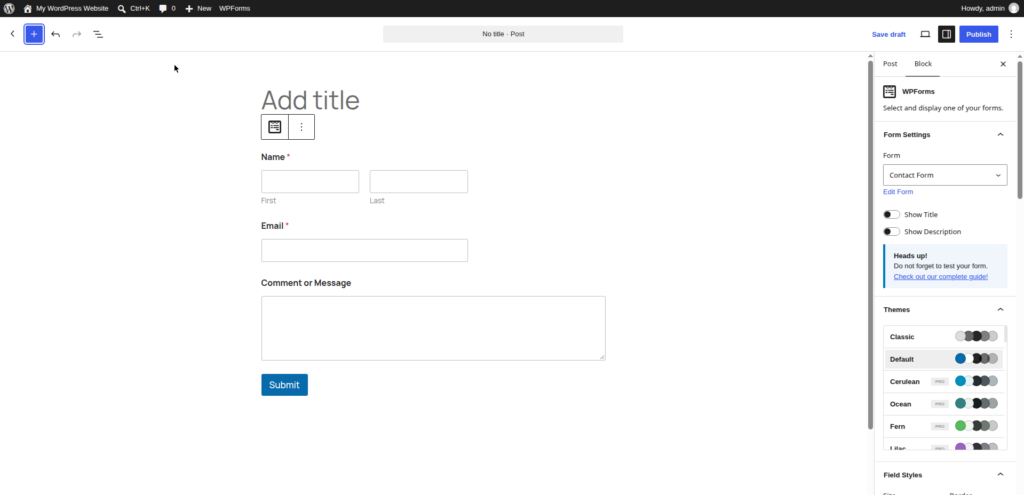Click the Edit Form link
This screenshot has height=495, width=1024.
tap(898, 192)
